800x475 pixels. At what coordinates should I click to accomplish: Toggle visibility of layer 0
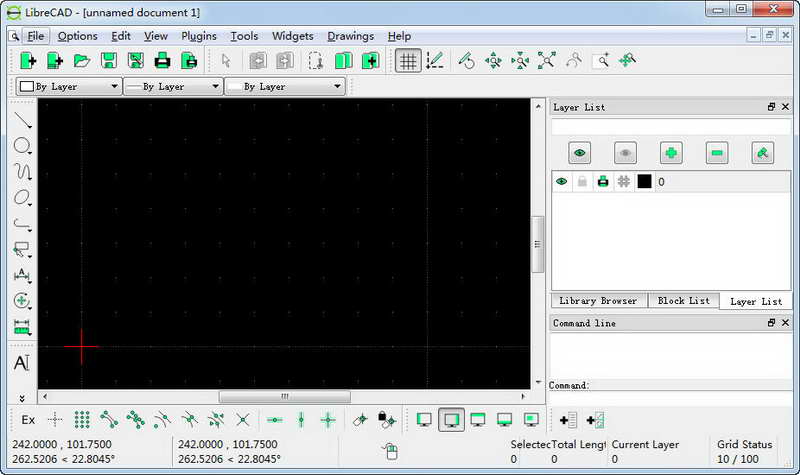(562, 182)
